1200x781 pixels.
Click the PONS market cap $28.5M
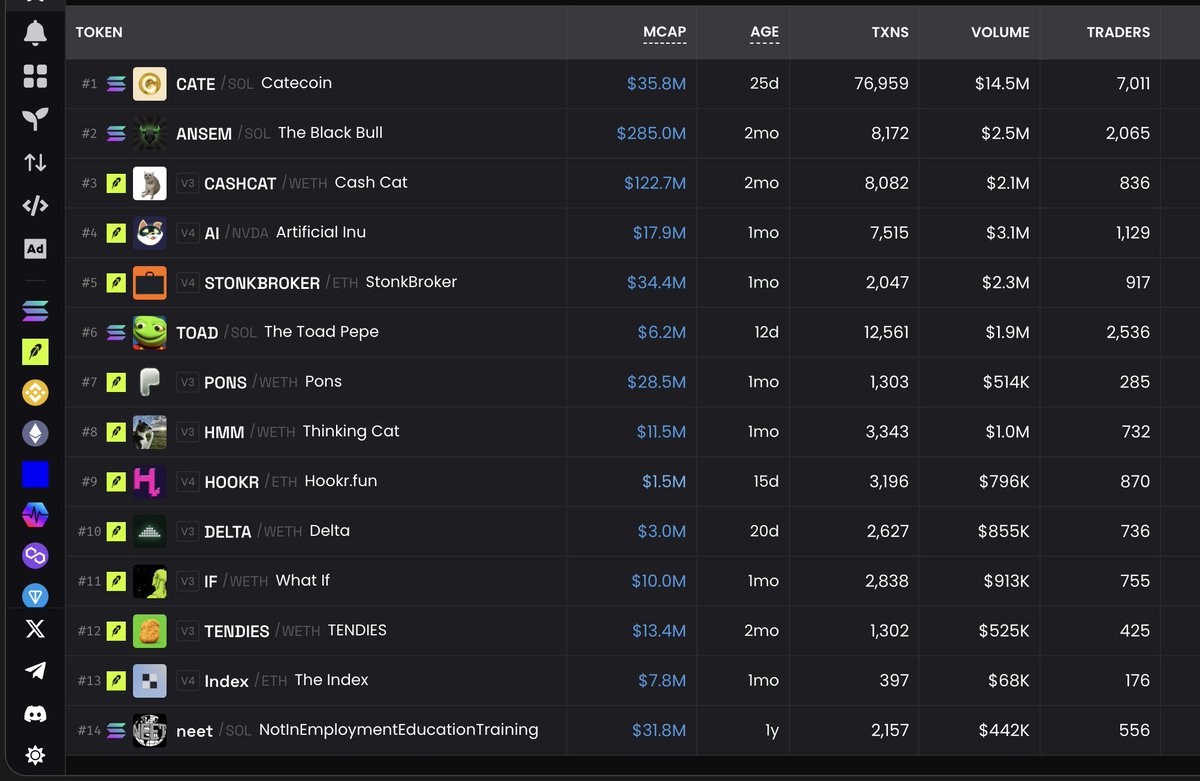(x=656, y=382)
